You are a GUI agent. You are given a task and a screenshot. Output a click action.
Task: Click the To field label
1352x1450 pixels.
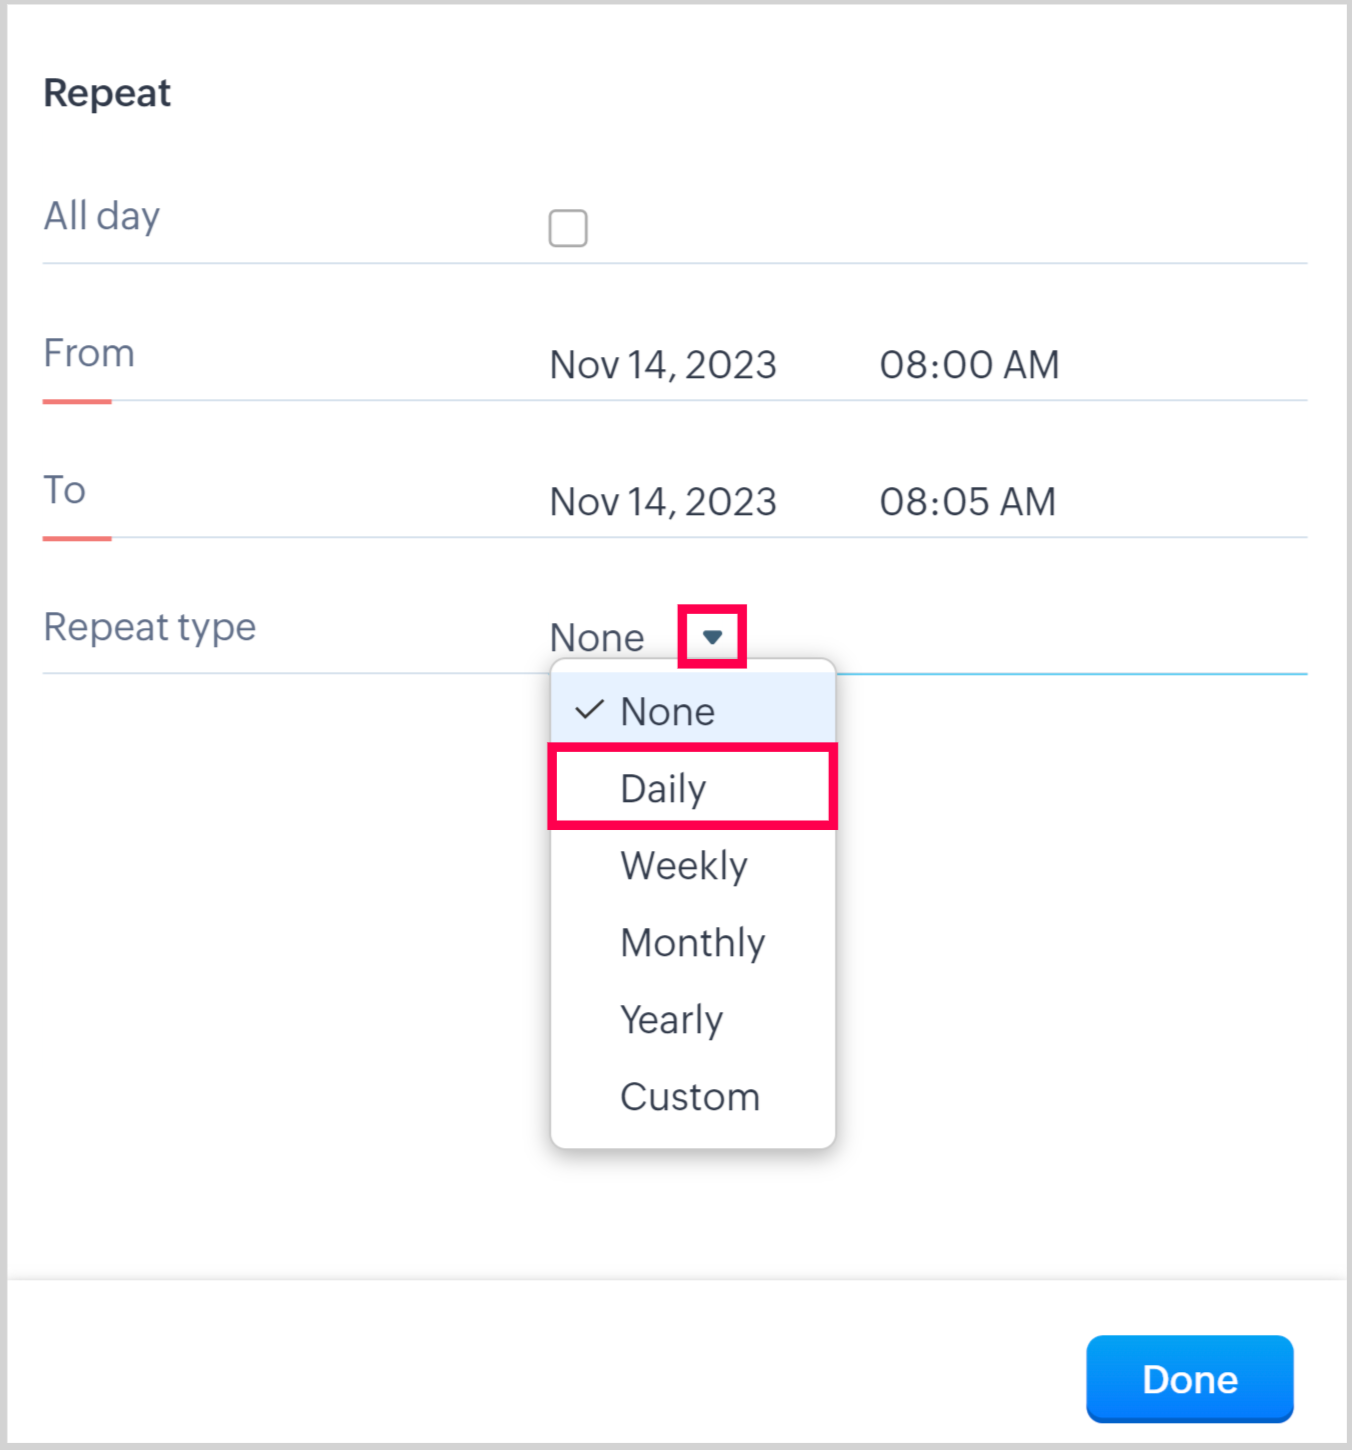[65, 490]
